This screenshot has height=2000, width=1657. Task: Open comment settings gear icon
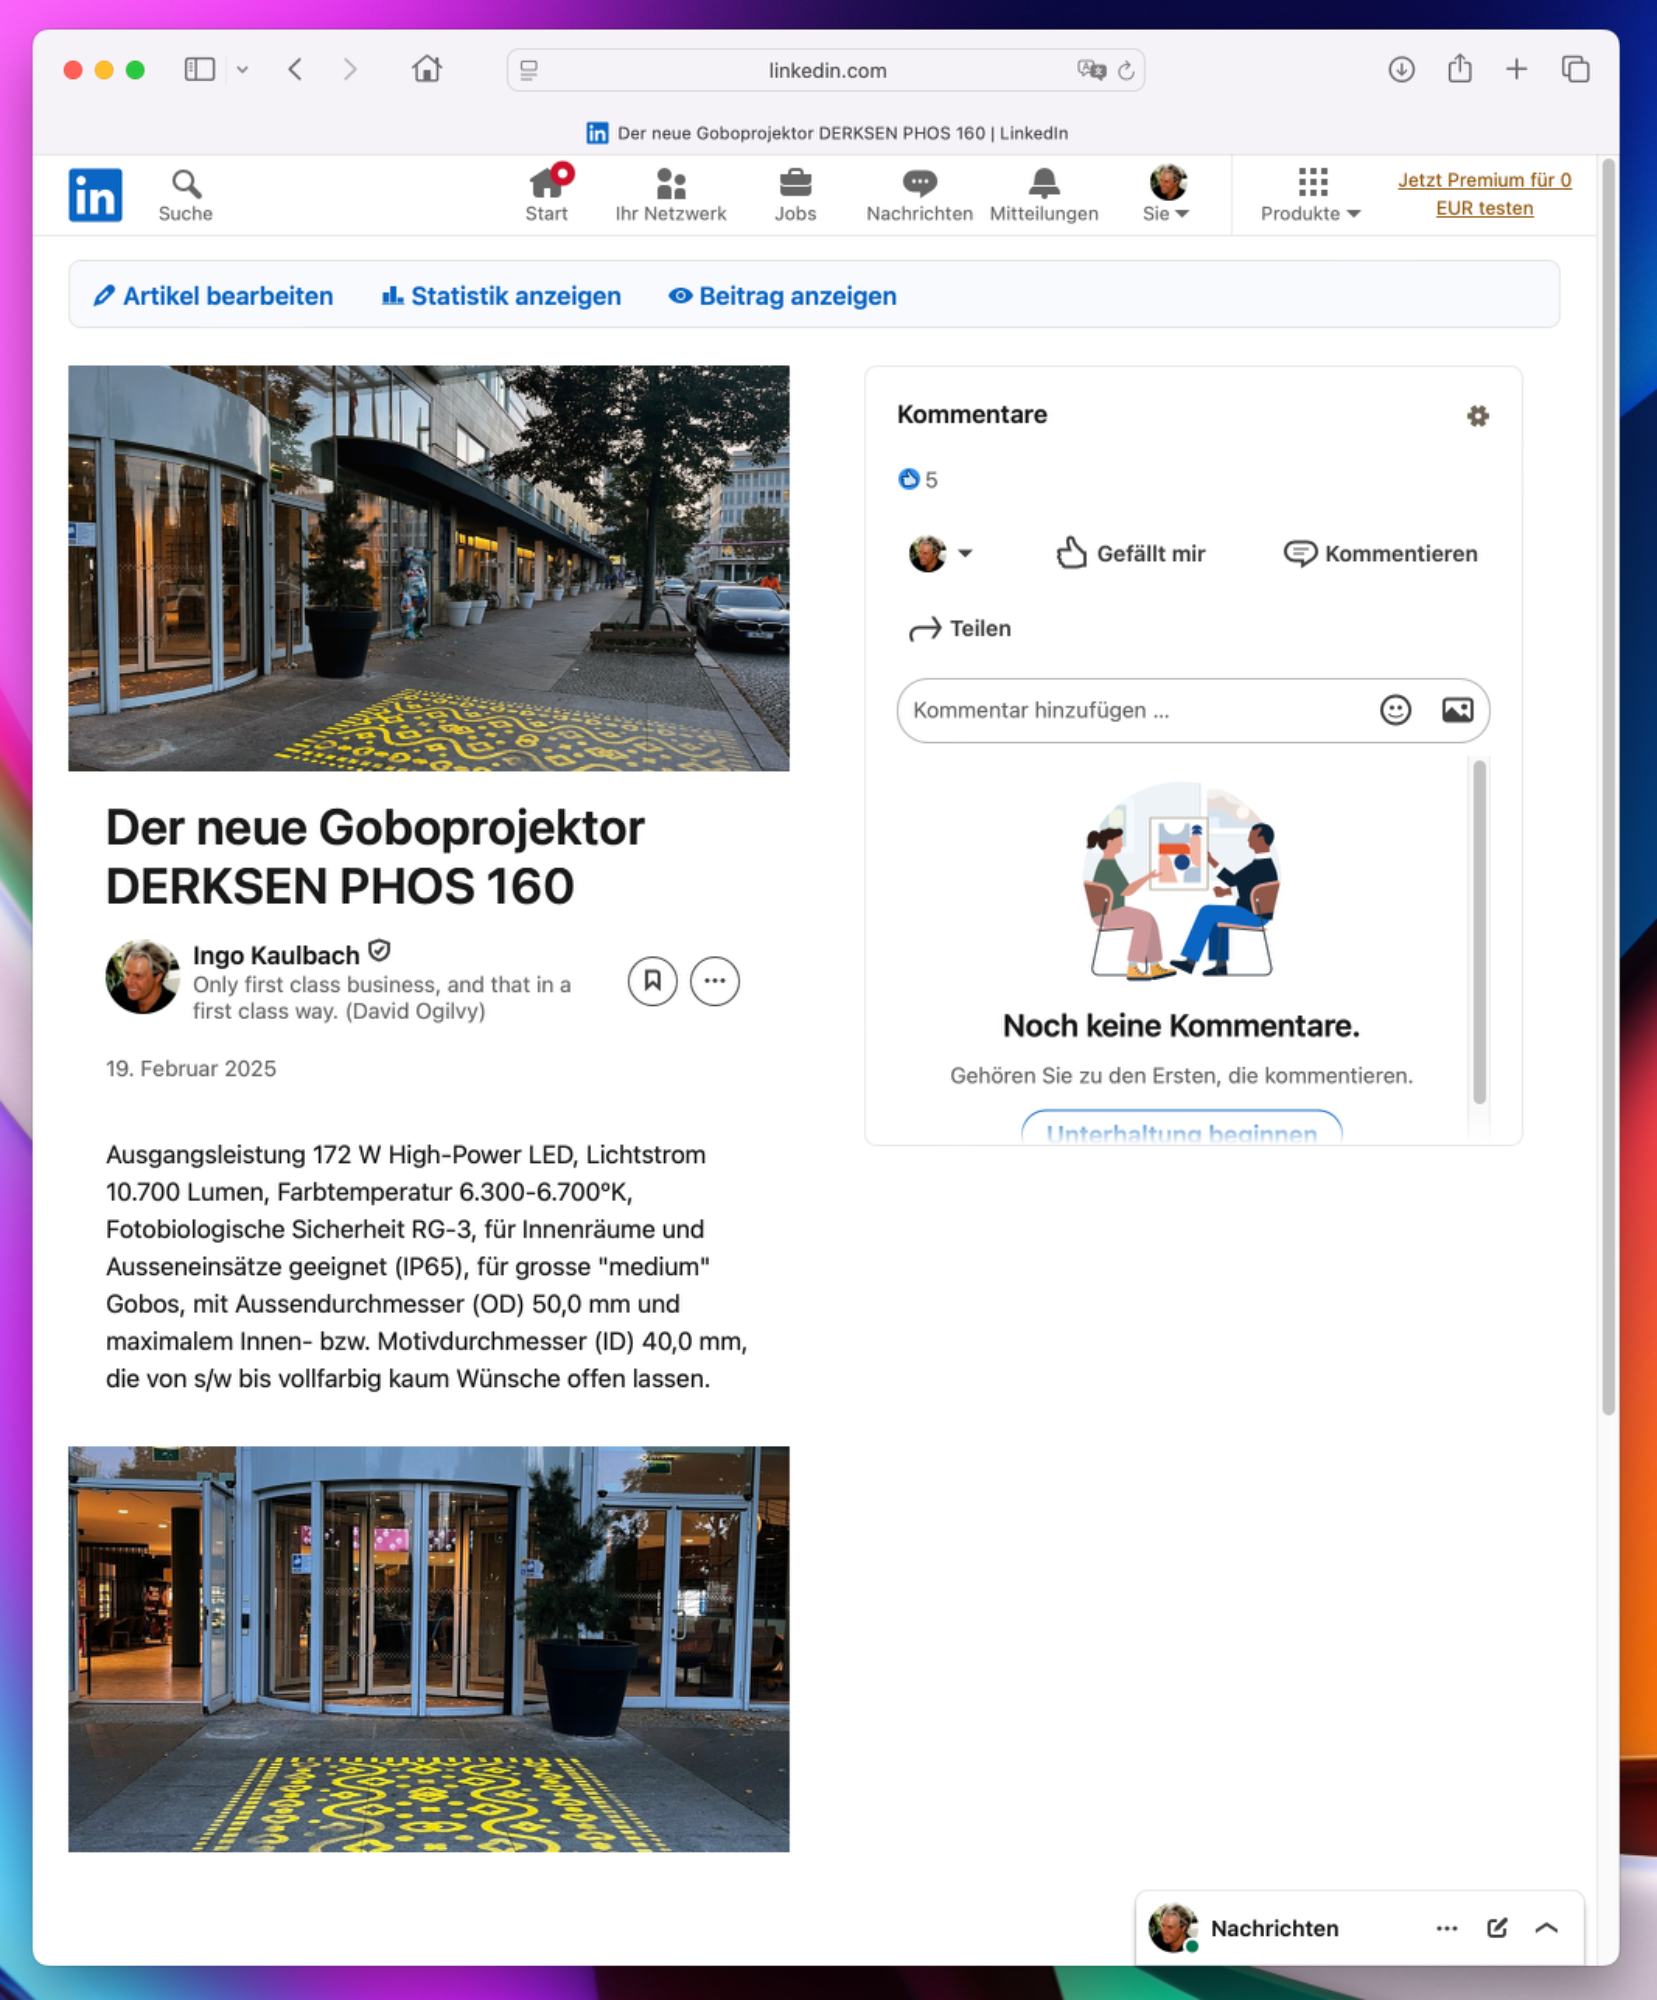point(1477,416)
